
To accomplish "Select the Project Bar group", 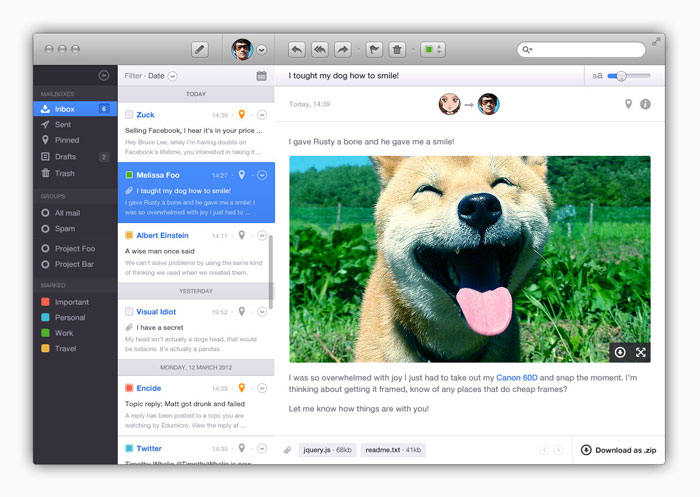I will [x=75, y=264].
